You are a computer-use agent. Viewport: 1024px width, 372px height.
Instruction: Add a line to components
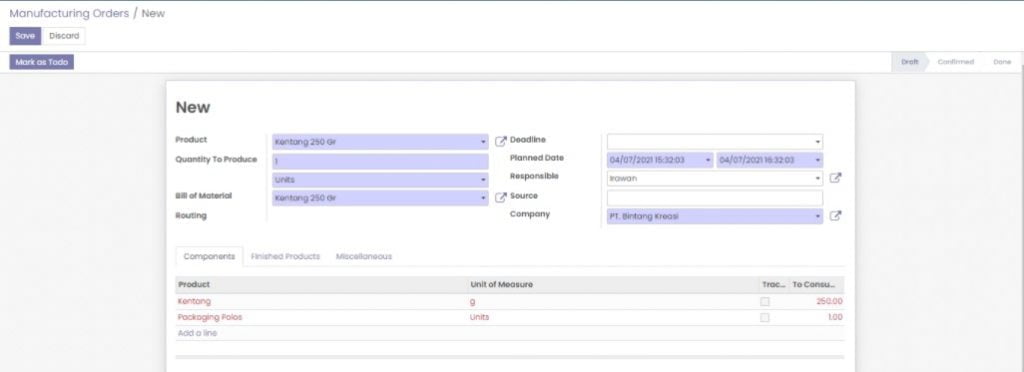[197, 333]
